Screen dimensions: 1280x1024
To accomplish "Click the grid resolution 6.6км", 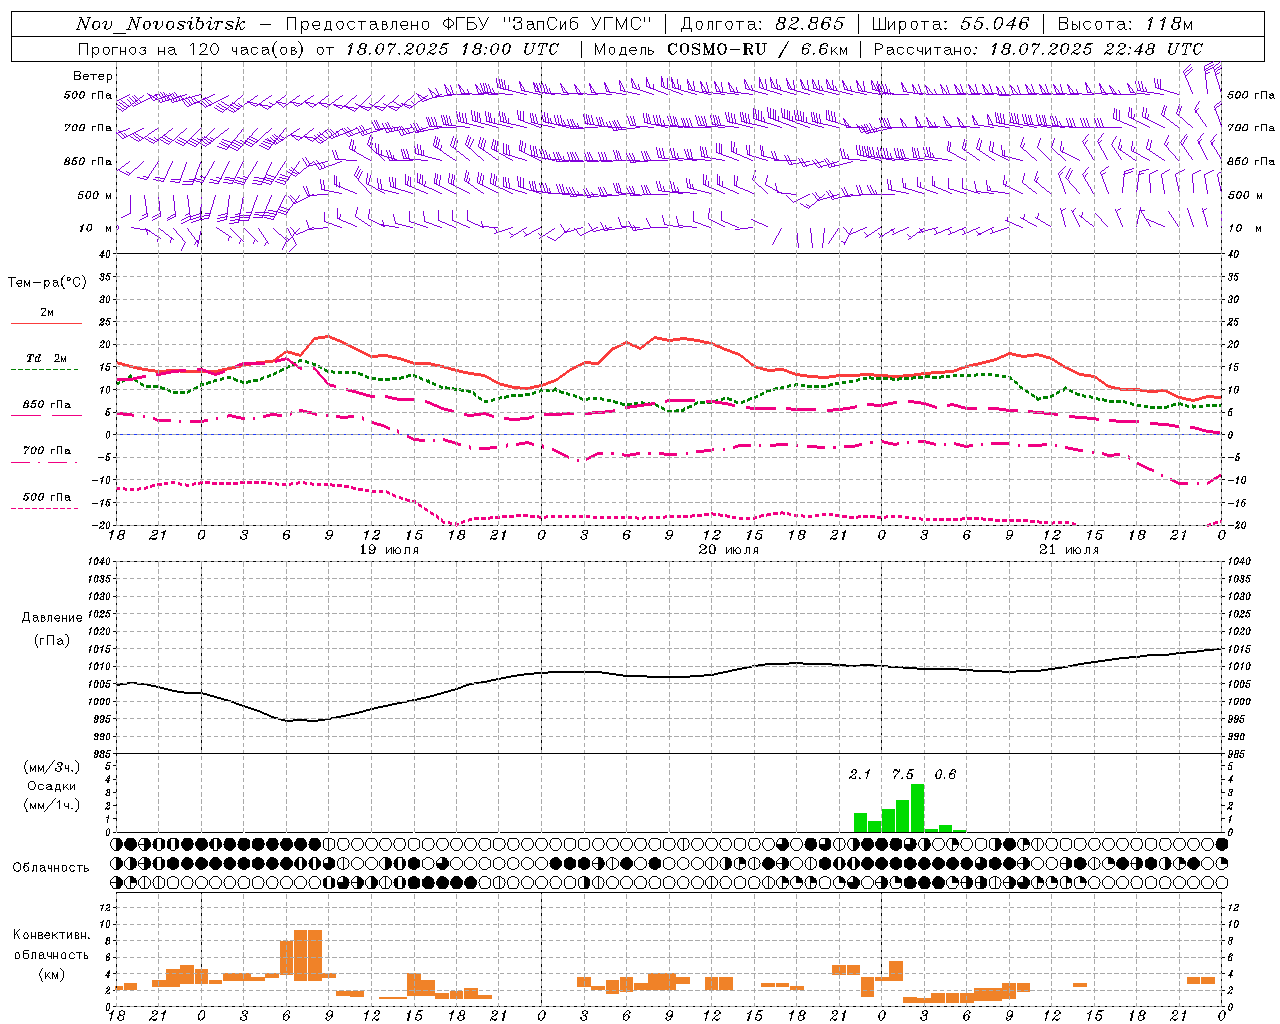I will [825, 49].
